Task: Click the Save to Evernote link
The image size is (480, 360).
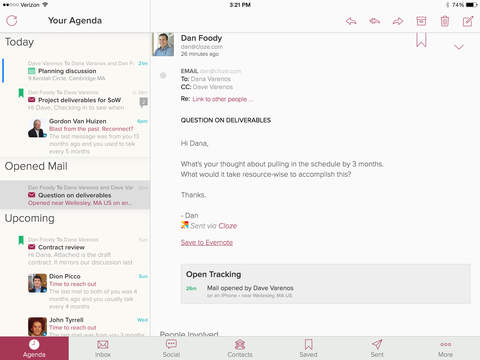Action: coord(207,243)
